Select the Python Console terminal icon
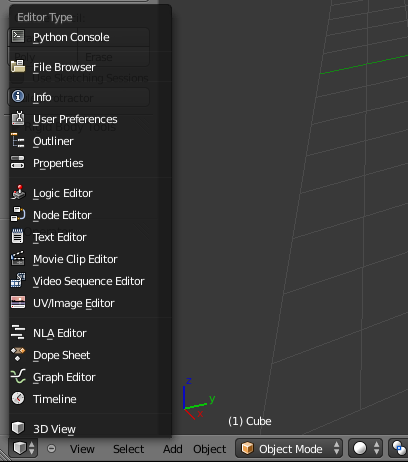 [18, 36]
